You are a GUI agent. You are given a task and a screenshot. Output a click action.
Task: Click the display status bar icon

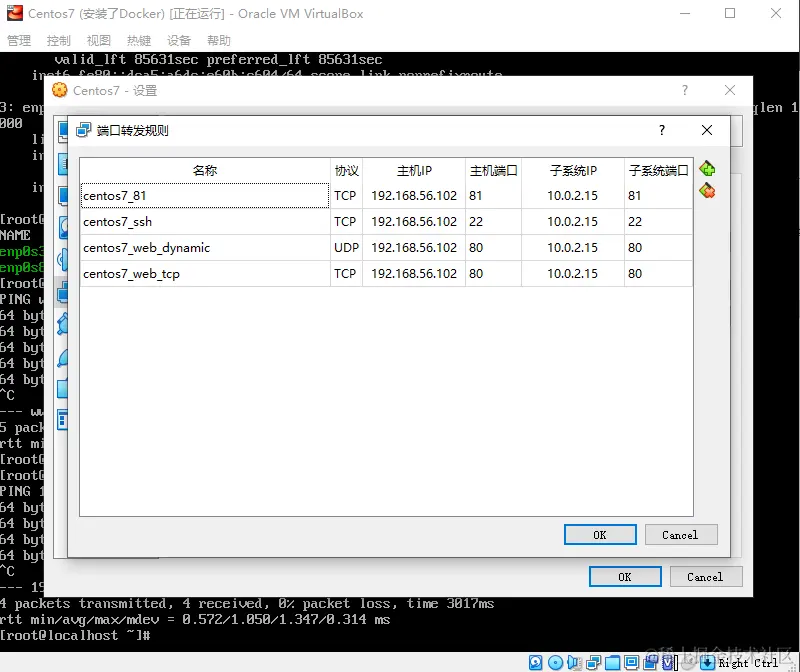(631, 662)
